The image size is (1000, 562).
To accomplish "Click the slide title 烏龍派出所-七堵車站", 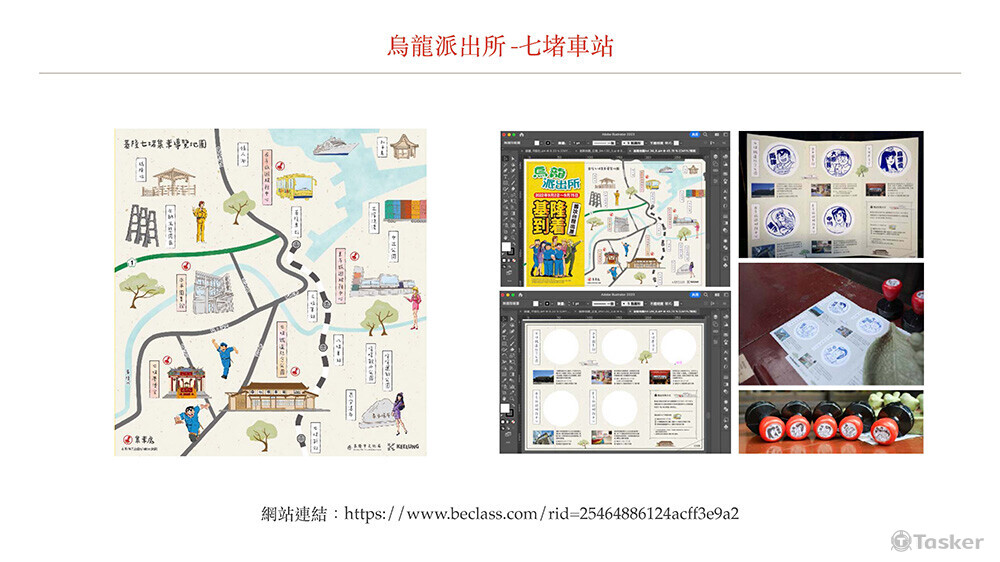I will 500,45.
